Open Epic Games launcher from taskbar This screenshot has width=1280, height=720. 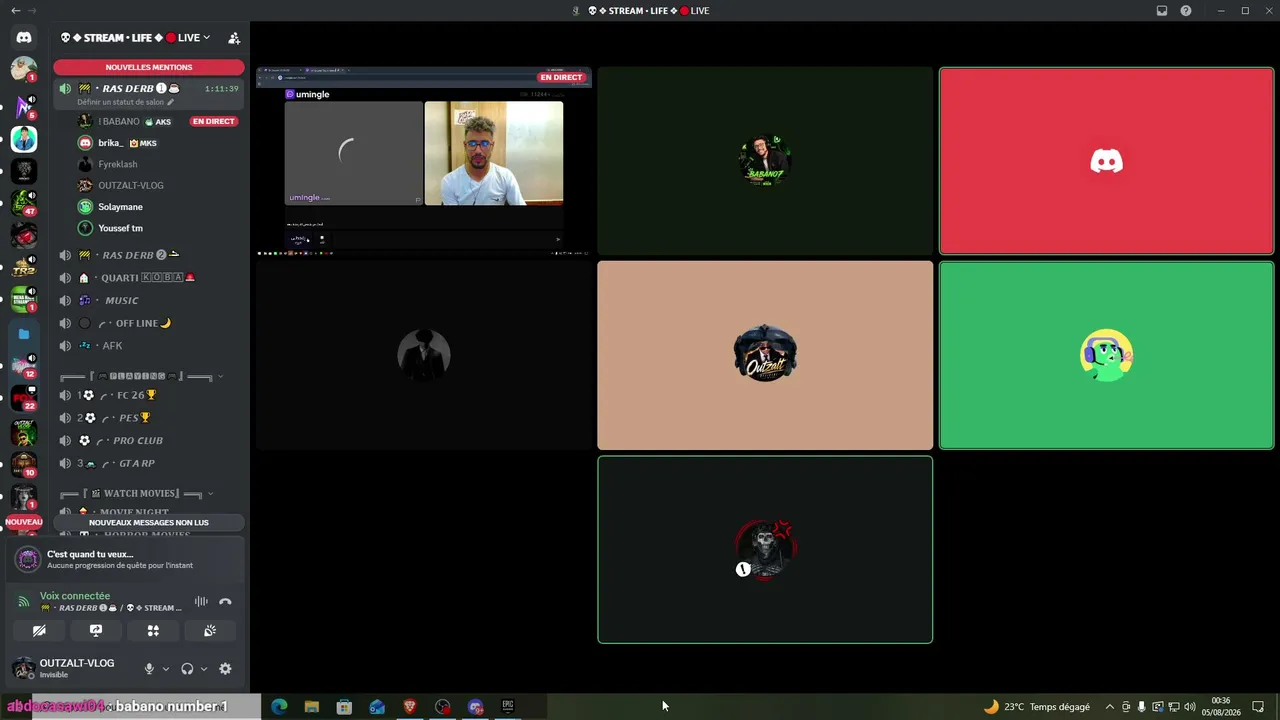(x=508, y=707)
